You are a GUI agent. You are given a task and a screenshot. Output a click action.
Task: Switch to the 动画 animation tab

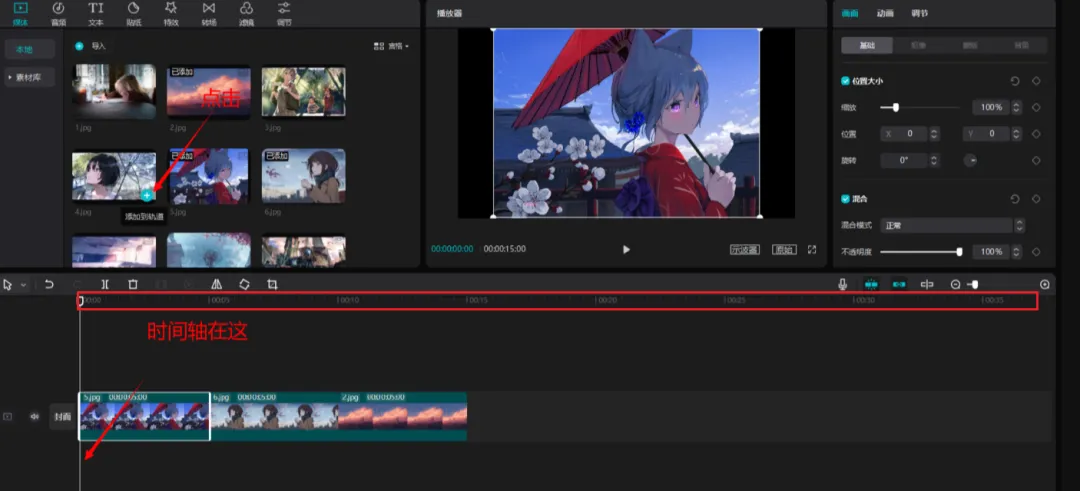click(x=885, y=13)
